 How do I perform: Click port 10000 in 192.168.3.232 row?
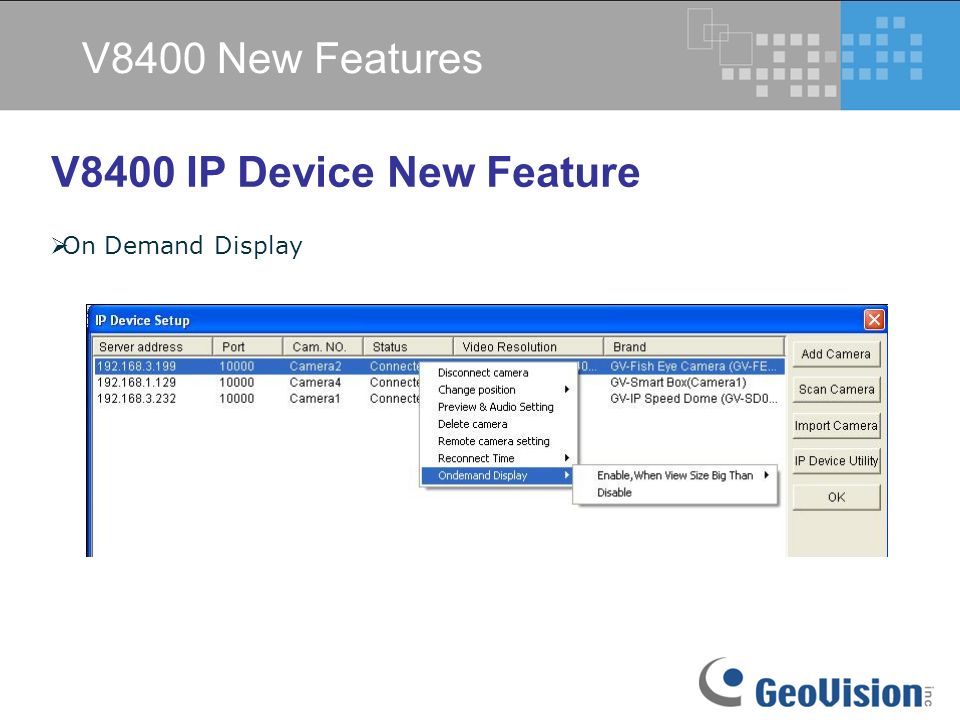click(236, 399)
